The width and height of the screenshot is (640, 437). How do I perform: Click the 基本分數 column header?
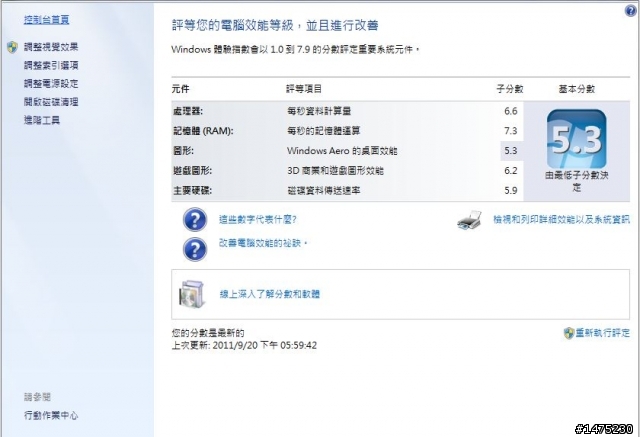[x=577, y=89]
